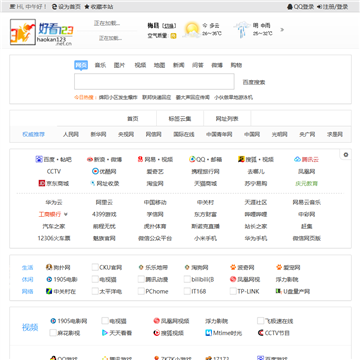Click the NetEase icon beside 网易·视频
360x360 pixels.
[x=140, y=159]
